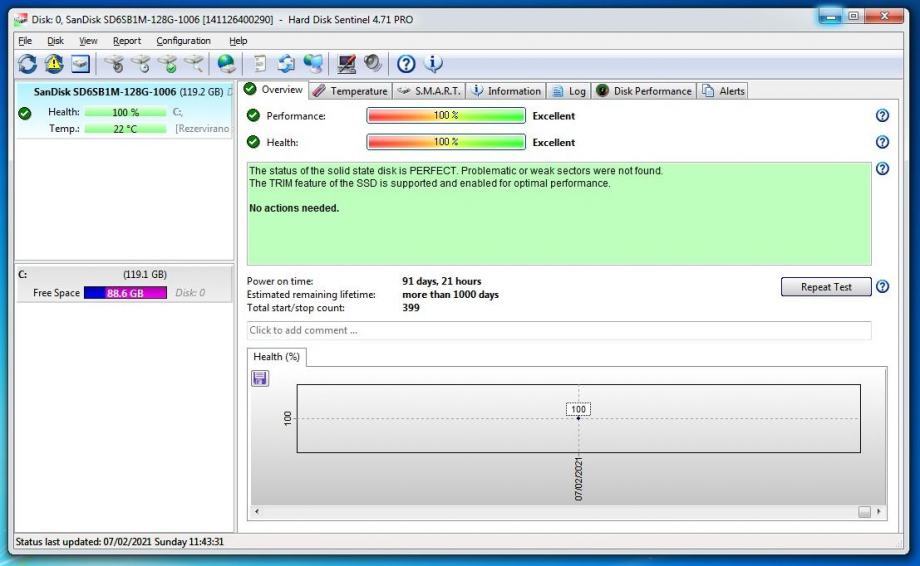
Task: Switch to the Alerts tab
Action: point(723,91)
